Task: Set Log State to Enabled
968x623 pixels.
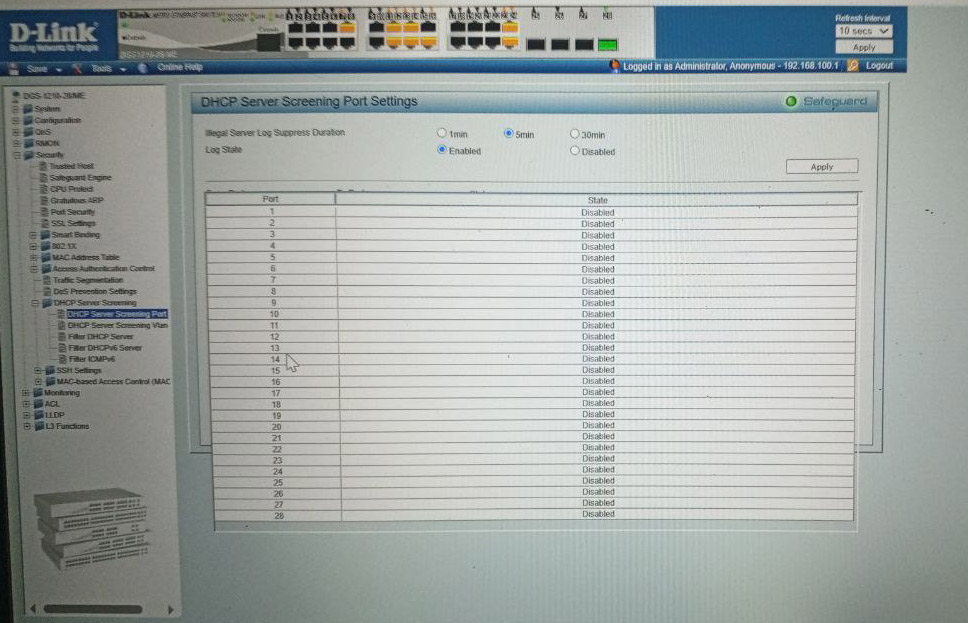Action: [x=441, y=149]
